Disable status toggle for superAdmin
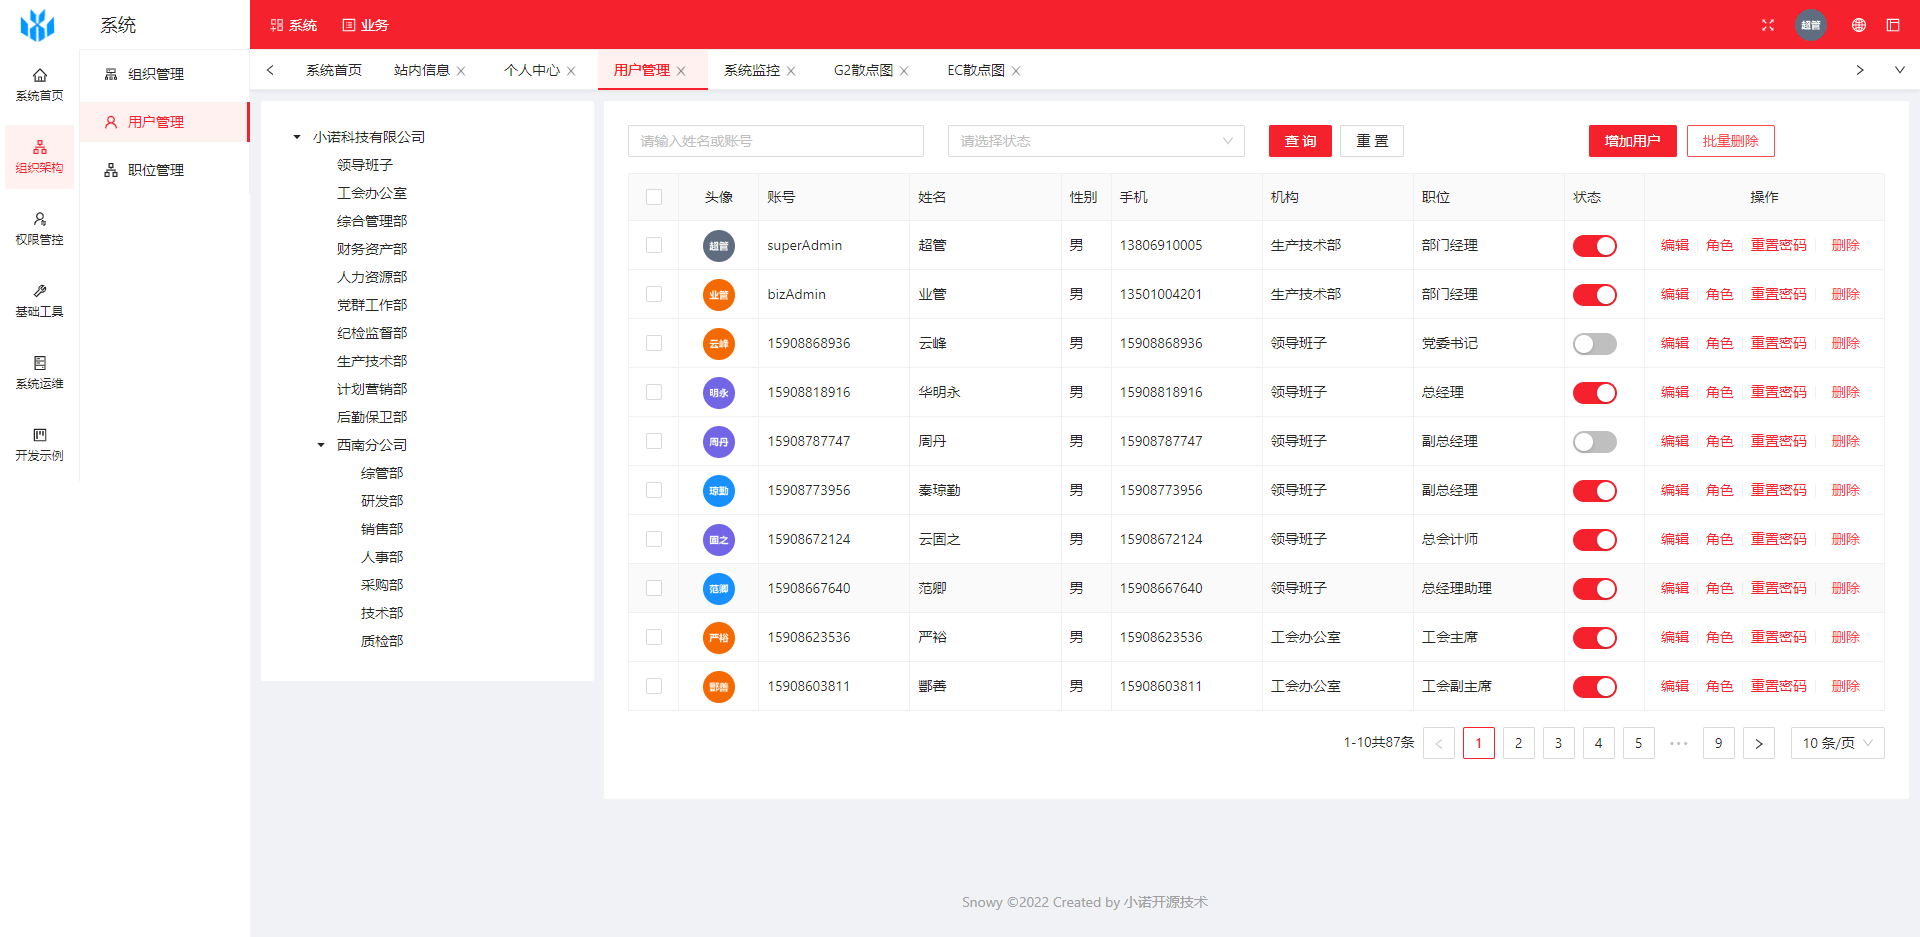 coord(1594,245)
